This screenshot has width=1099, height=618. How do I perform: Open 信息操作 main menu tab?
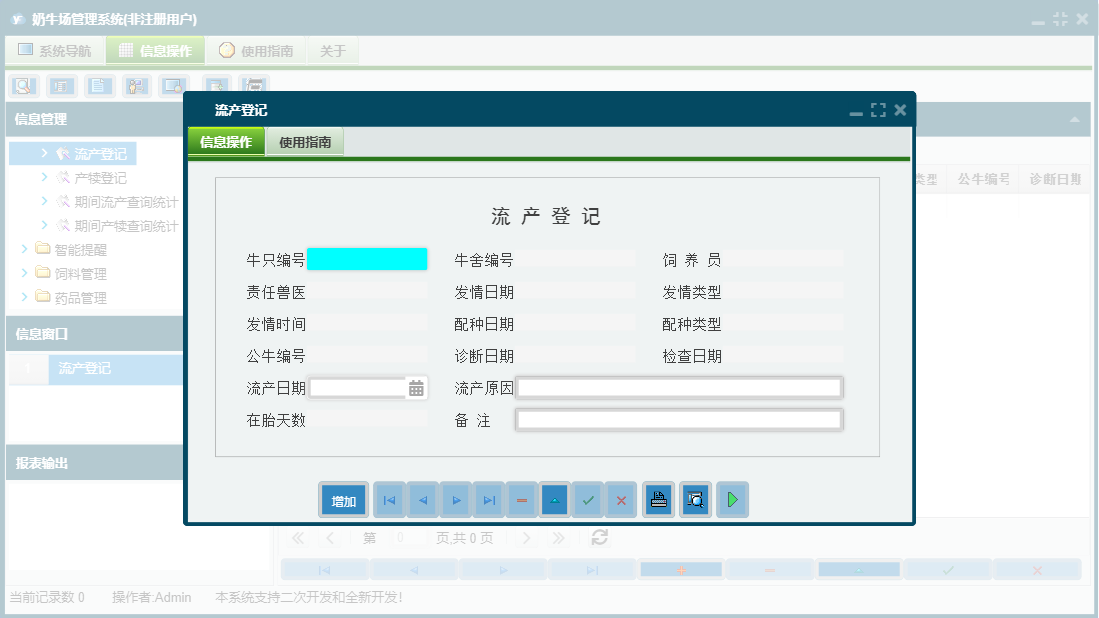[x=156, y=50]
